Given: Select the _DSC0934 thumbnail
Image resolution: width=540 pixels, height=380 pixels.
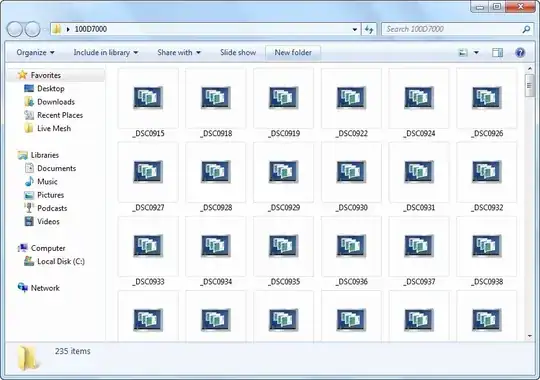Looking at the screenshot, I should point(216,246).
